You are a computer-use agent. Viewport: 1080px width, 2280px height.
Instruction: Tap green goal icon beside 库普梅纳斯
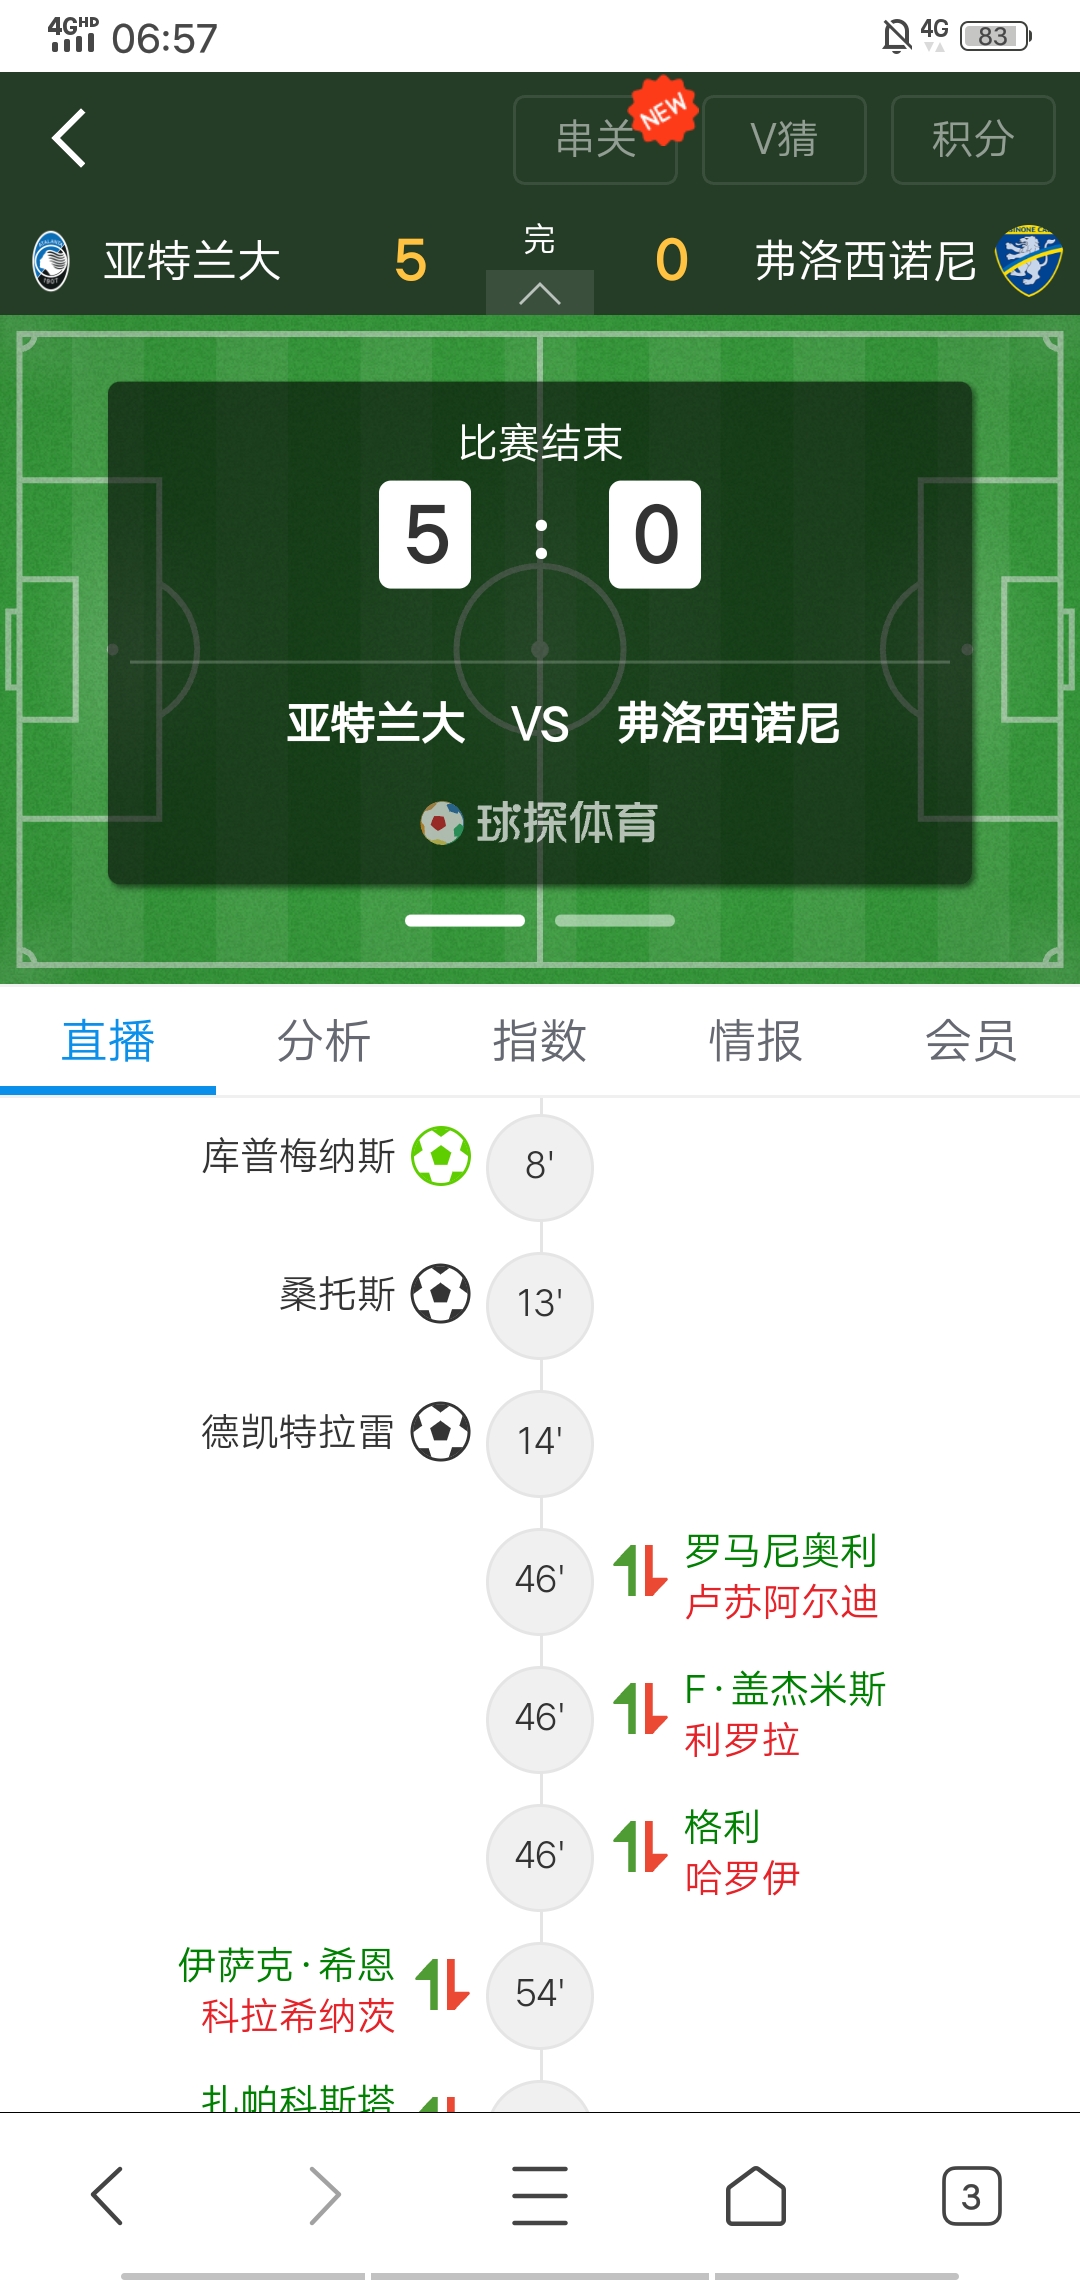click(x=441, y=1156)
